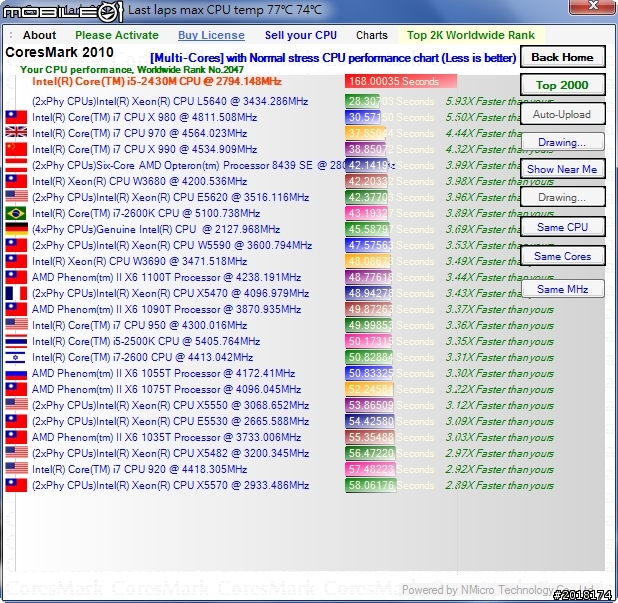Click the Russian flag beside Phenom 1055T

pyautogui.click(x=16, y=373)
